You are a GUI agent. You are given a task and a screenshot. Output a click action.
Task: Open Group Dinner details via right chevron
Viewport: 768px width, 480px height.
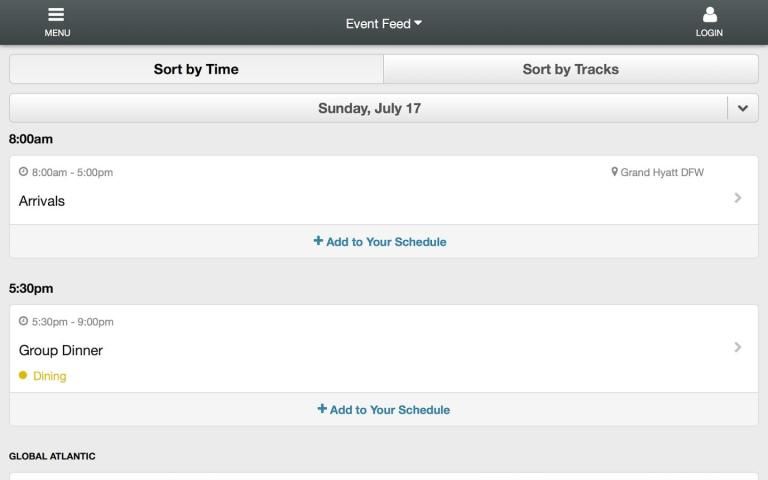[738, 347]
